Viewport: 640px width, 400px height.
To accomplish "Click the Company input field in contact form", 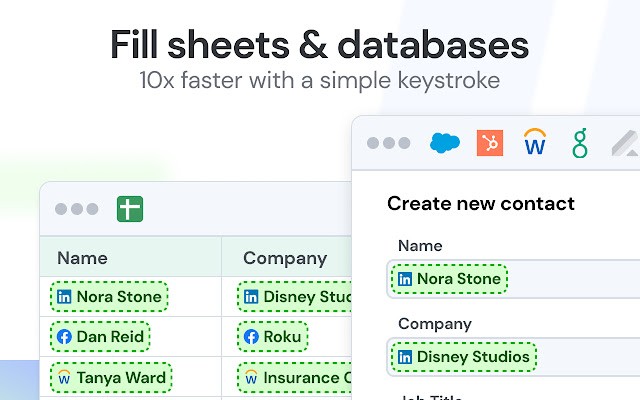I will 513,357.
